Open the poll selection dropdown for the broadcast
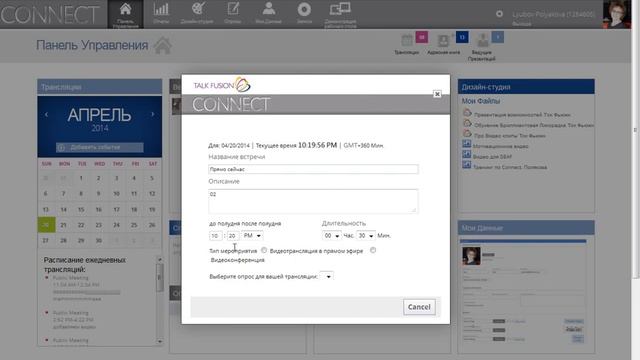This screenshot has height=360, width=640. coord(327,276)
